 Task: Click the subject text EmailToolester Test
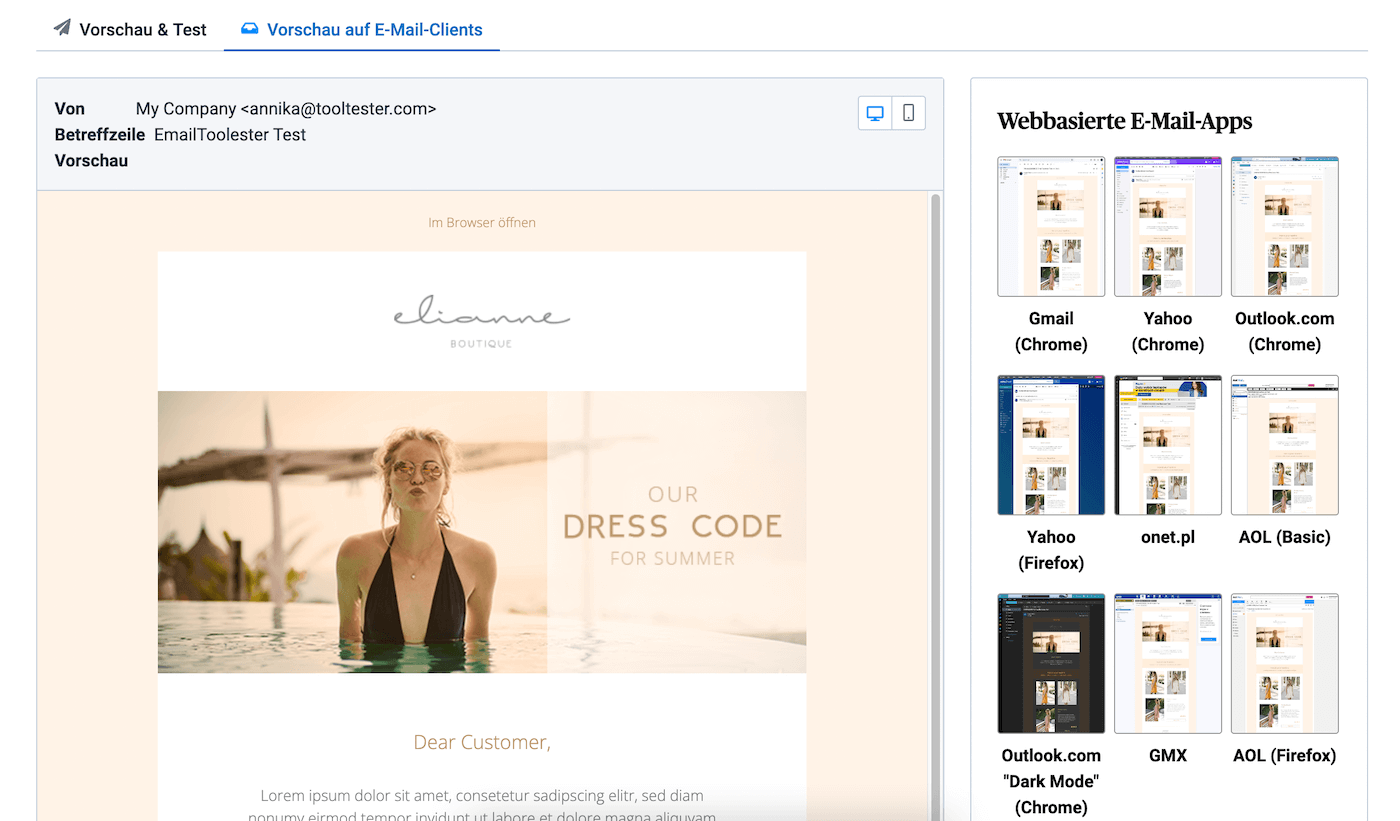pos(230,134)
